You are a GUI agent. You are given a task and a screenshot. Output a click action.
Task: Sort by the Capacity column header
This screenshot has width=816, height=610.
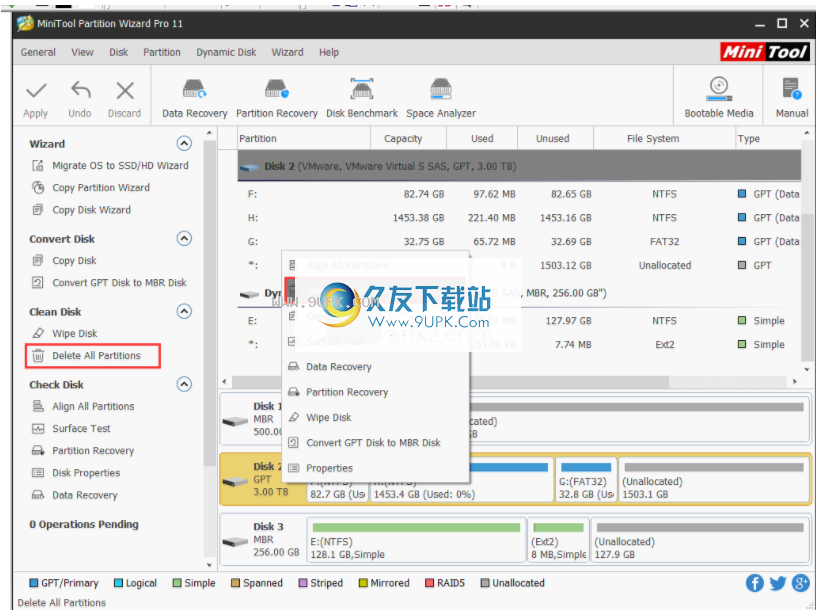click(x=409, y=138)
